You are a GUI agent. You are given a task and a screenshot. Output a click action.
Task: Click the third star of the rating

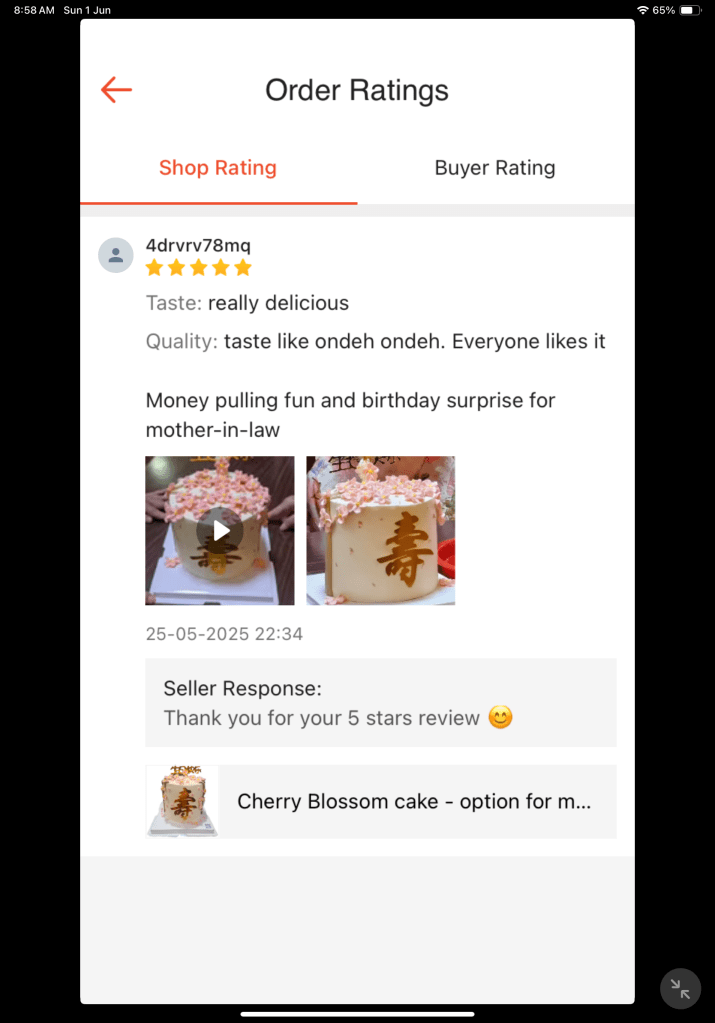tap(198, 267)
